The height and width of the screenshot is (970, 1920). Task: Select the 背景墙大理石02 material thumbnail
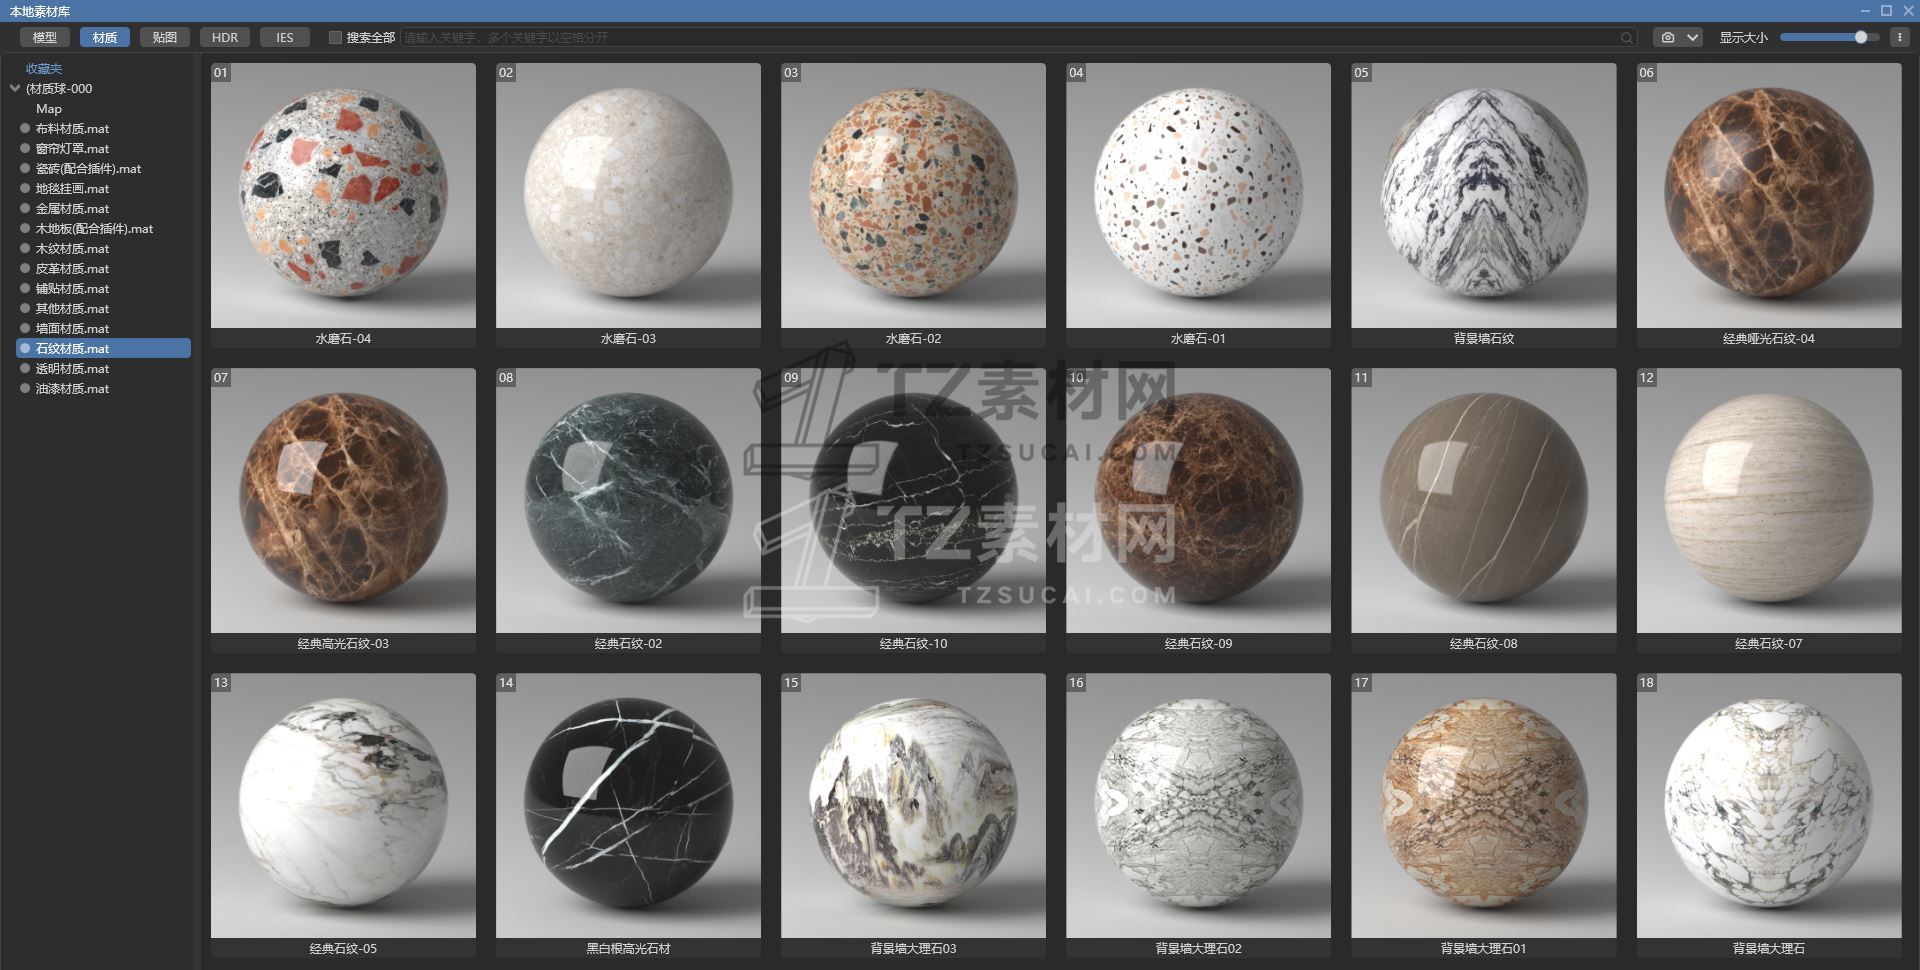[x=1198, y=806]
